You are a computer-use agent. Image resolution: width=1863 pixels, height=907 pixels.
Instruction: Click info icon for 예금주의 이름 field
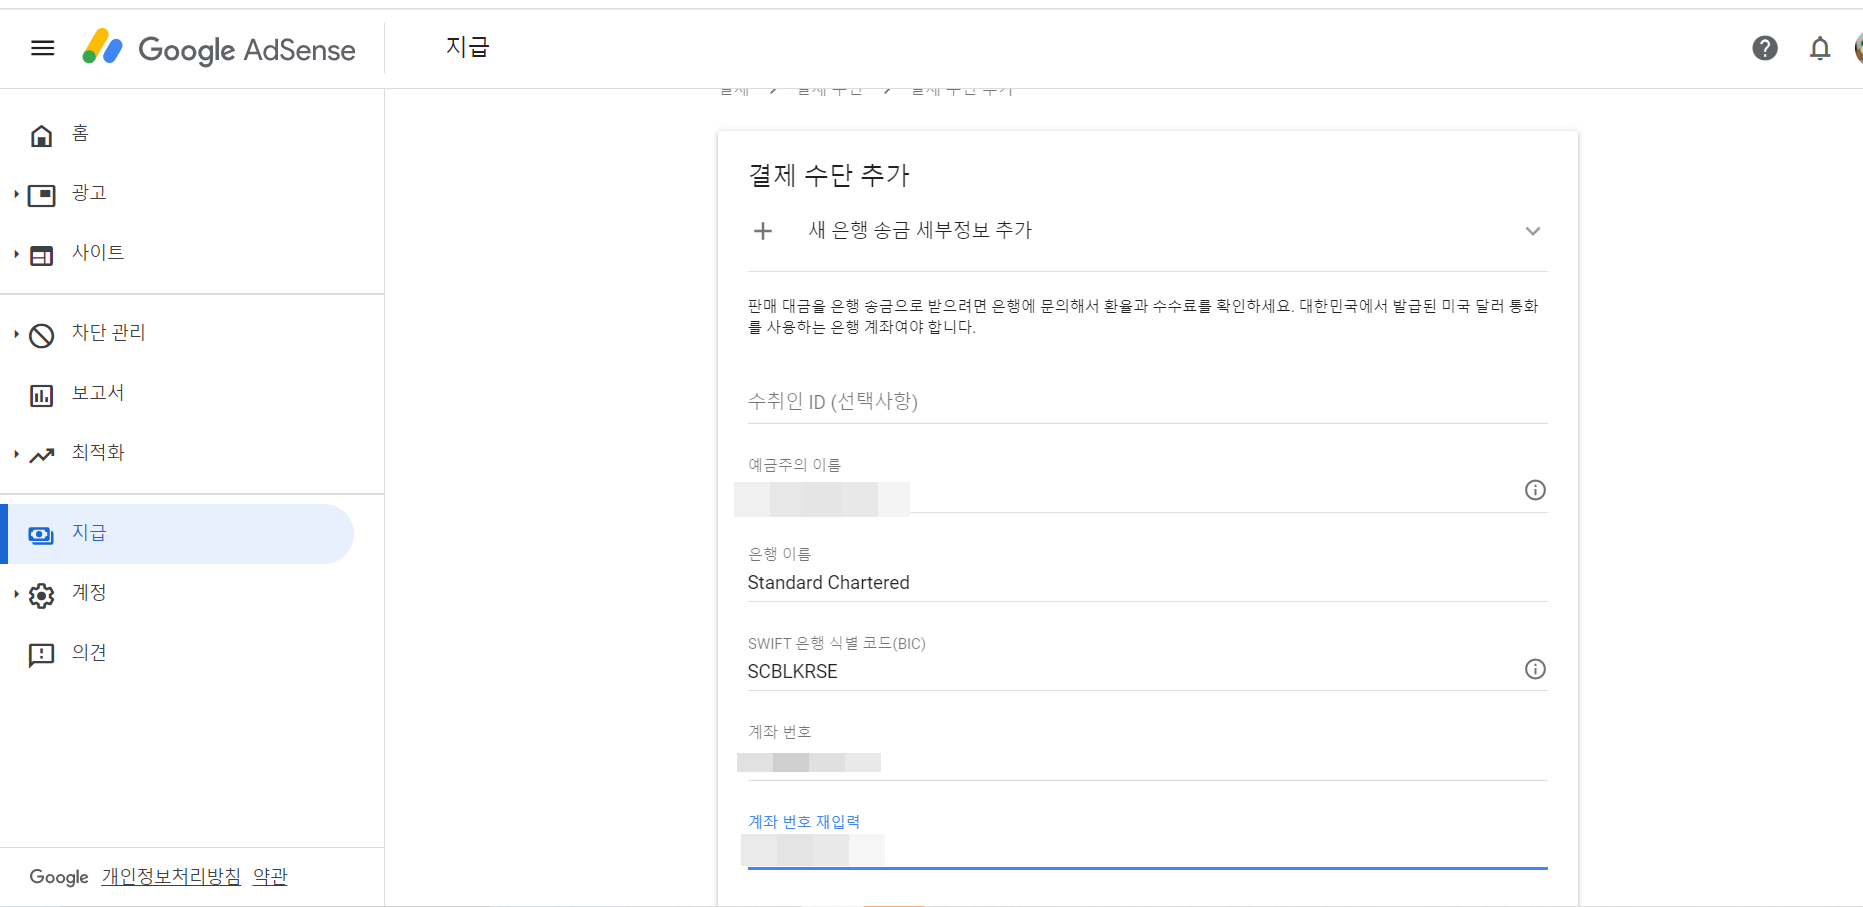tap(1535, 490)
